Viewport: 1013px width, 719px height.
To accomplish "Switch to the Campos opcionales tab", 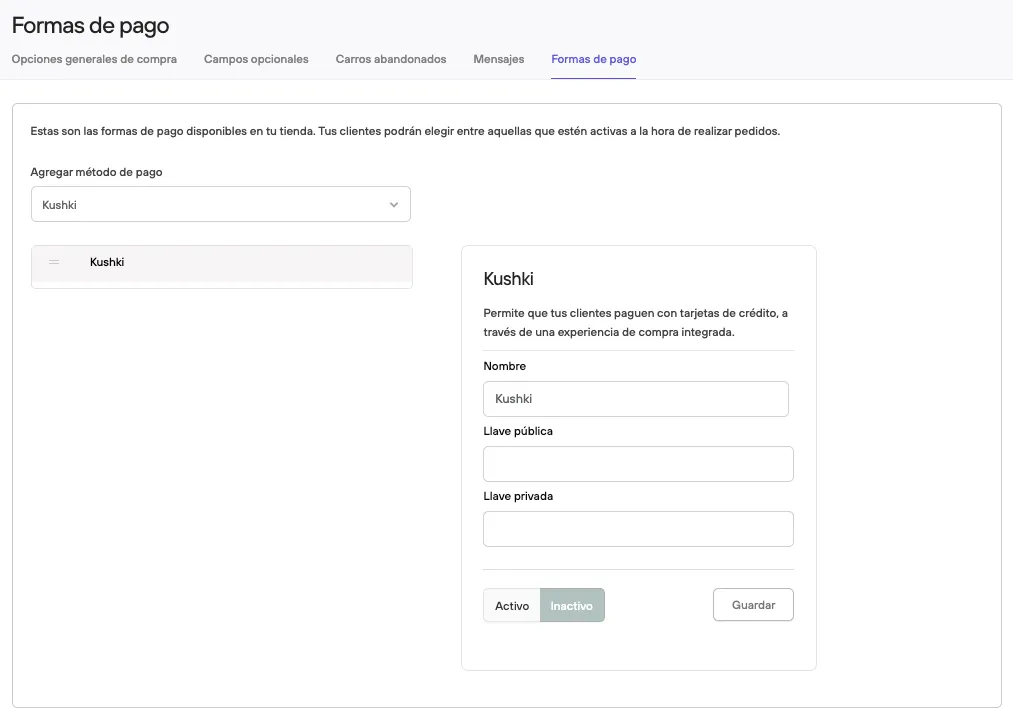I will [x=256, y=59].
